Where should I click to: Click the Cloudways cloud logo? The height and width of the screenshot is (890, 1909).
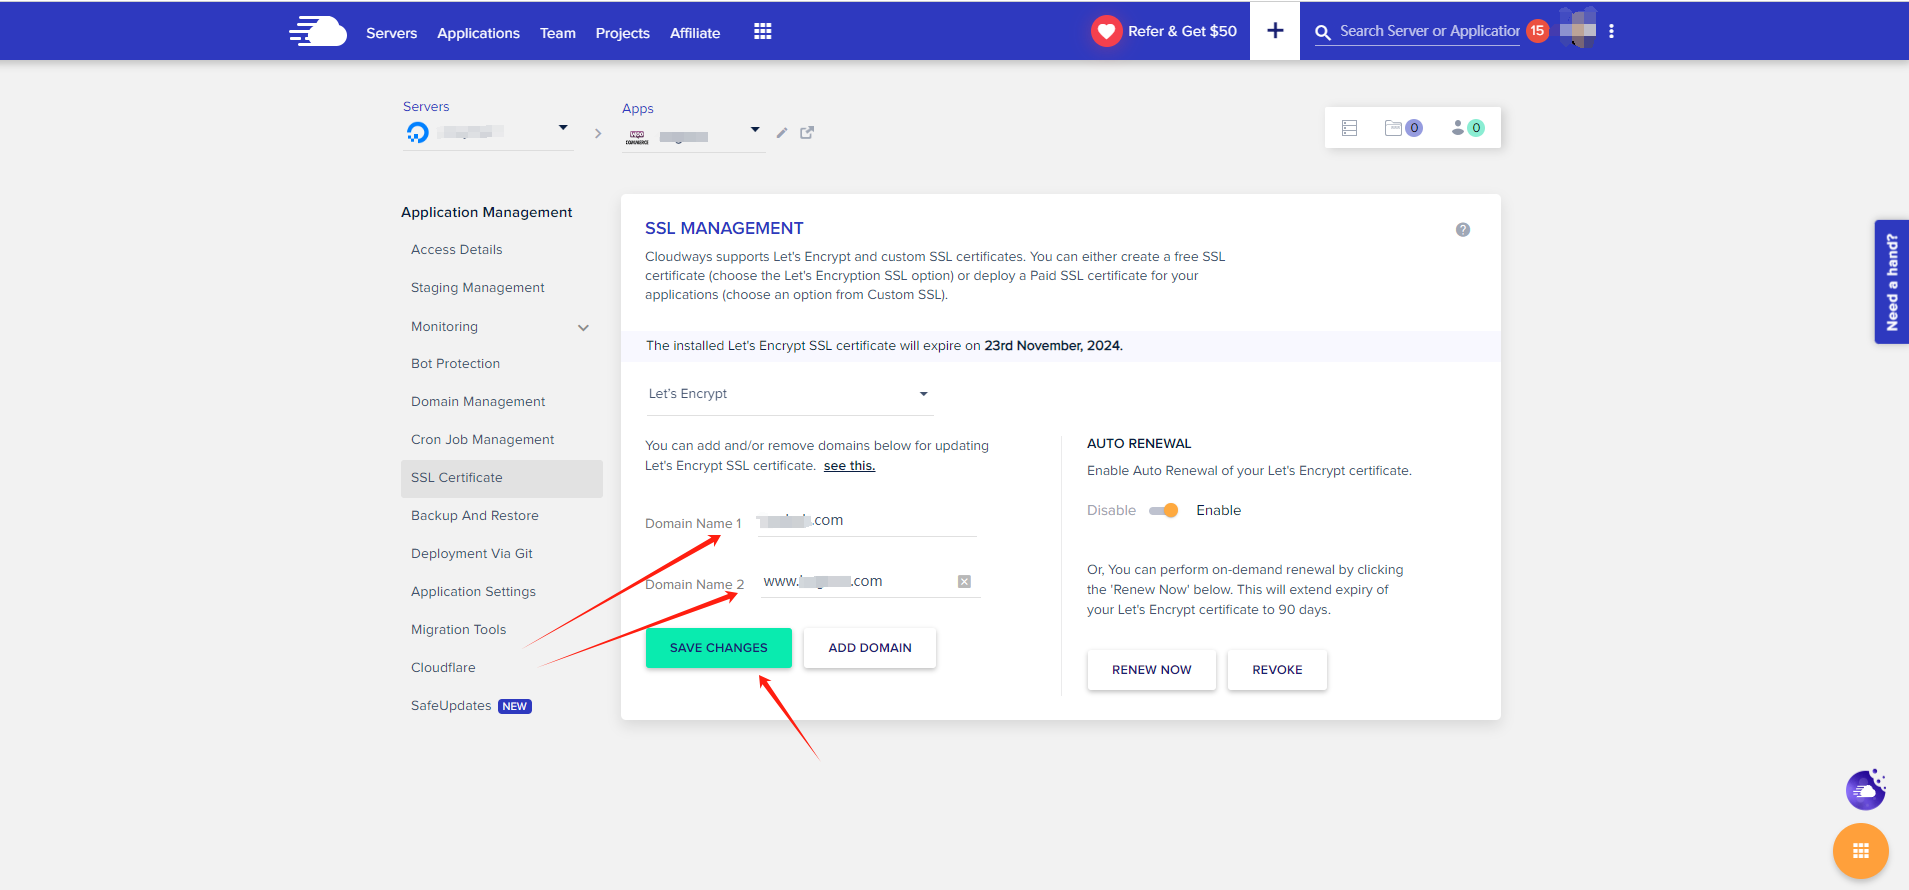click(318, 31)
